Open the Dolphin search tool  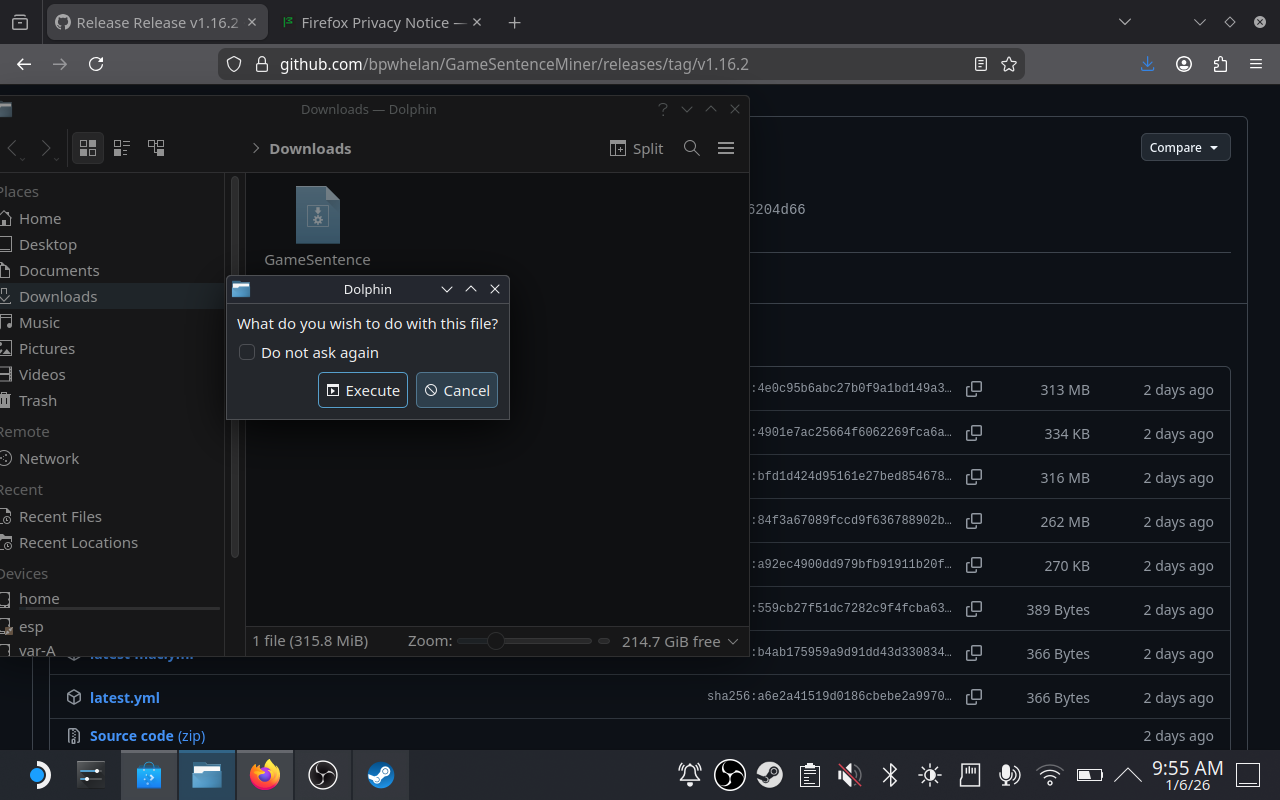tap(691, 148)
